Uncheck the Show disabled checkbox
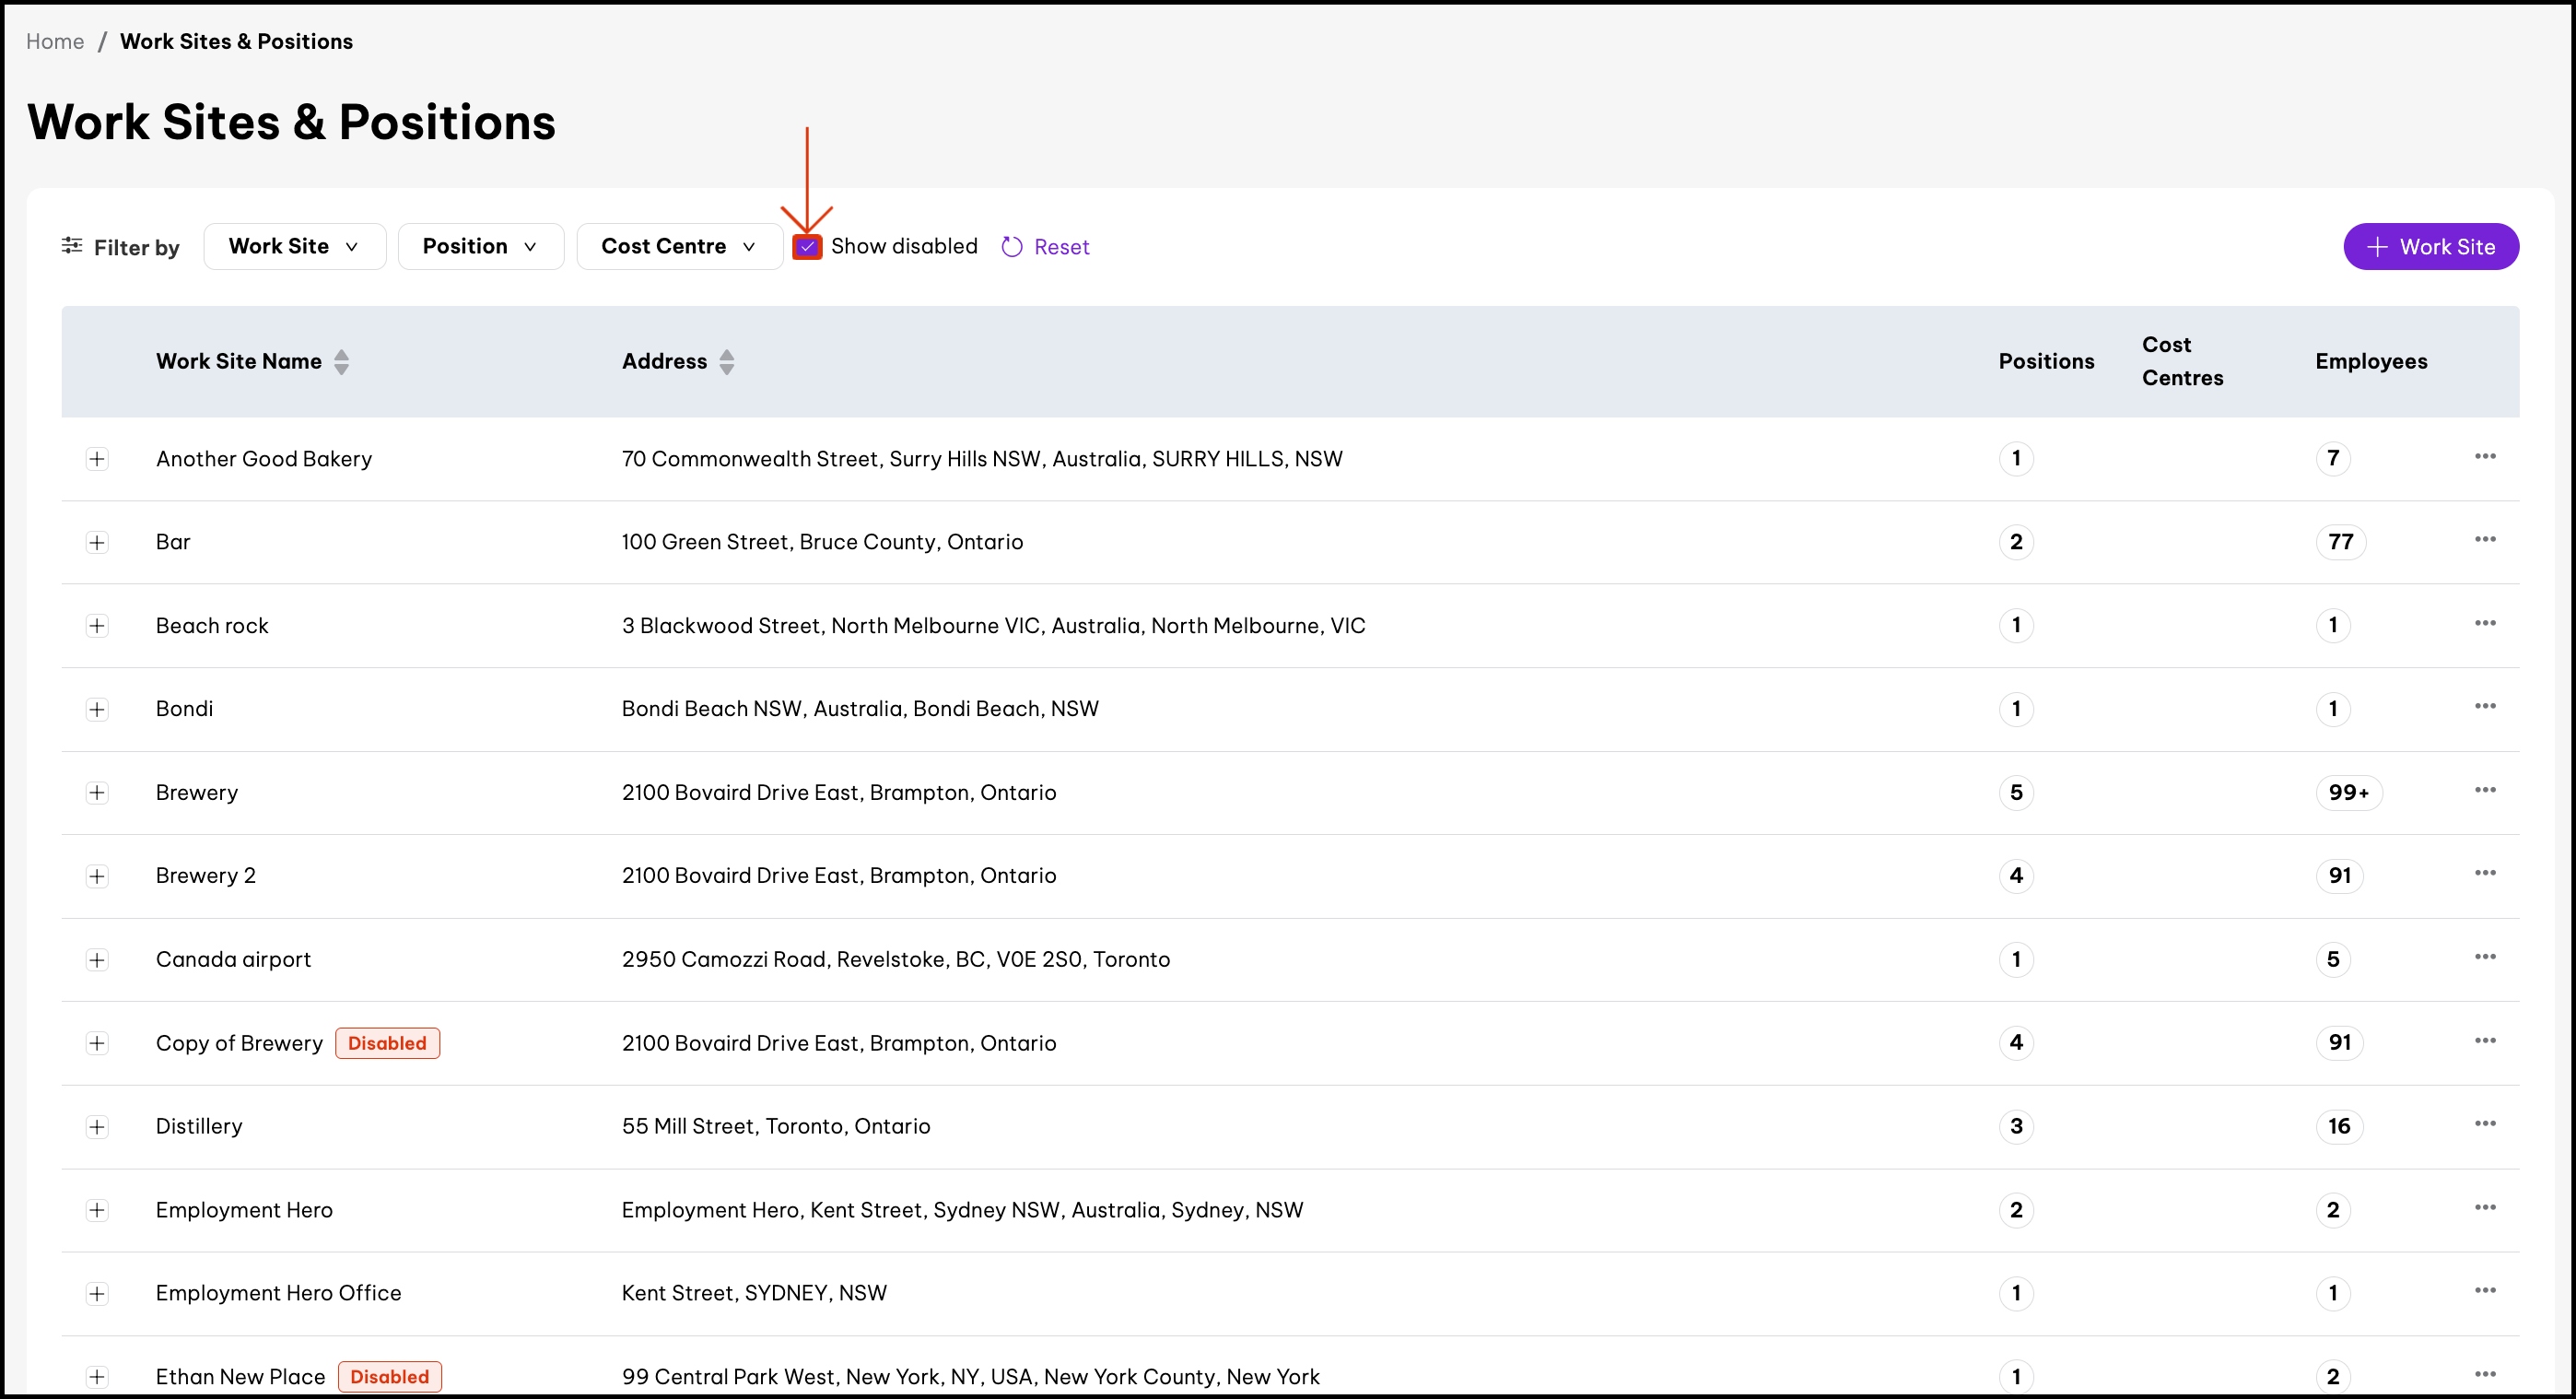 coord(807,247)
